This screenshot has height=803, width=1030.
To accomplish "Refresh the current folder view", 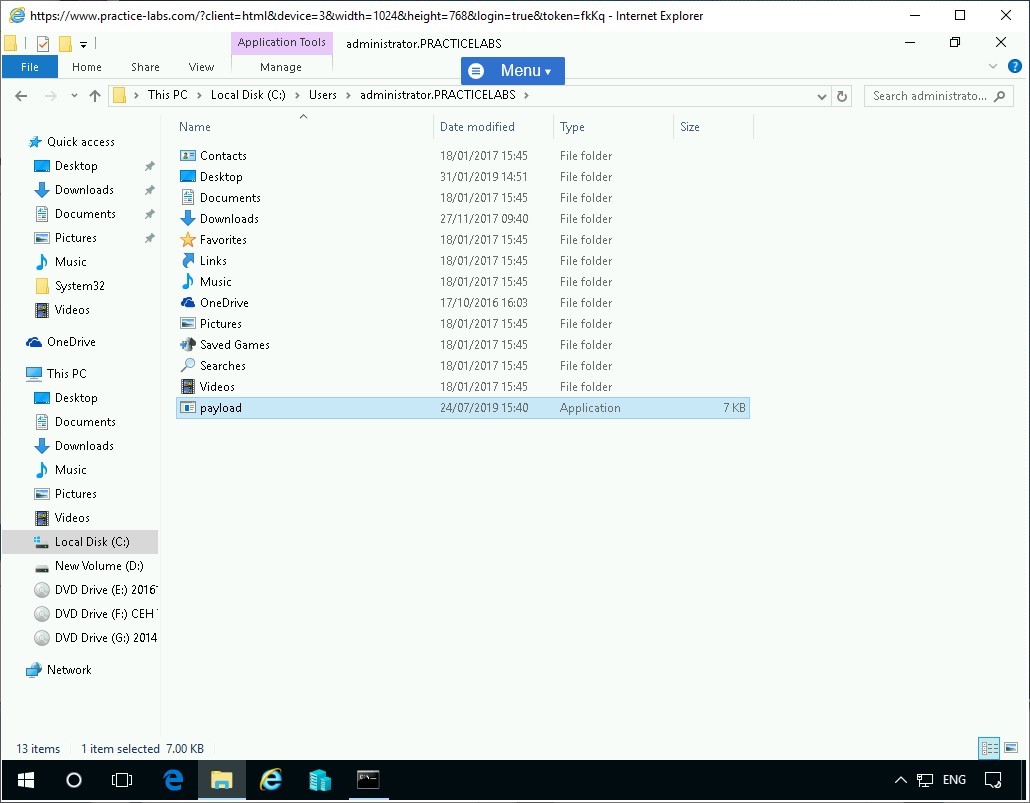I will pos(841,96).
